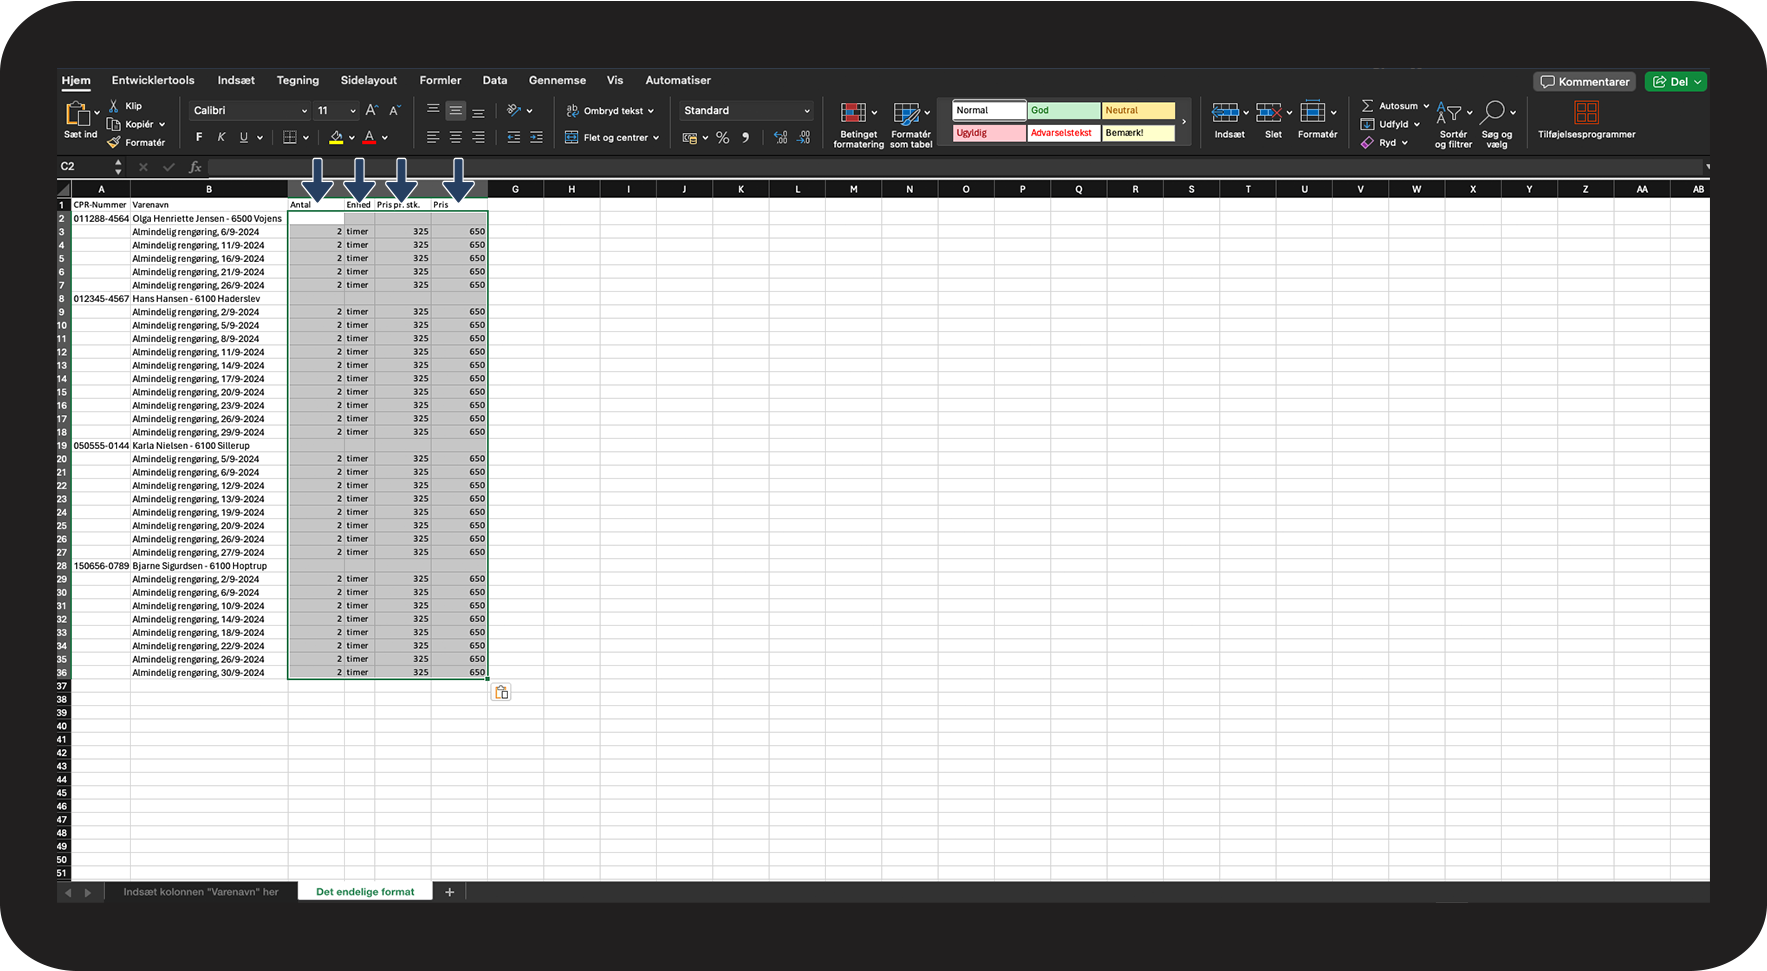Click the Autosum sigma icon

tap(1367, 106)
